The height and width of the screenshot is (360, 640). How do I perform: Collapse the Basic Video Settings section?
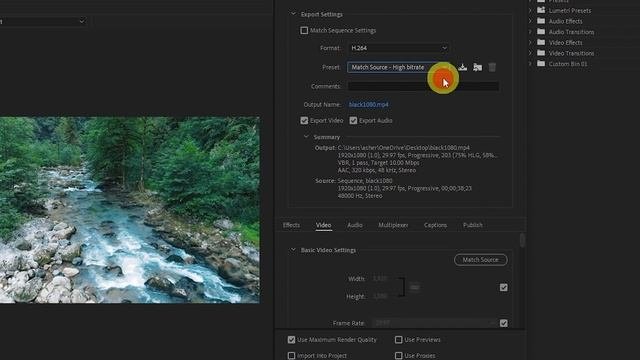pos(293,250)
